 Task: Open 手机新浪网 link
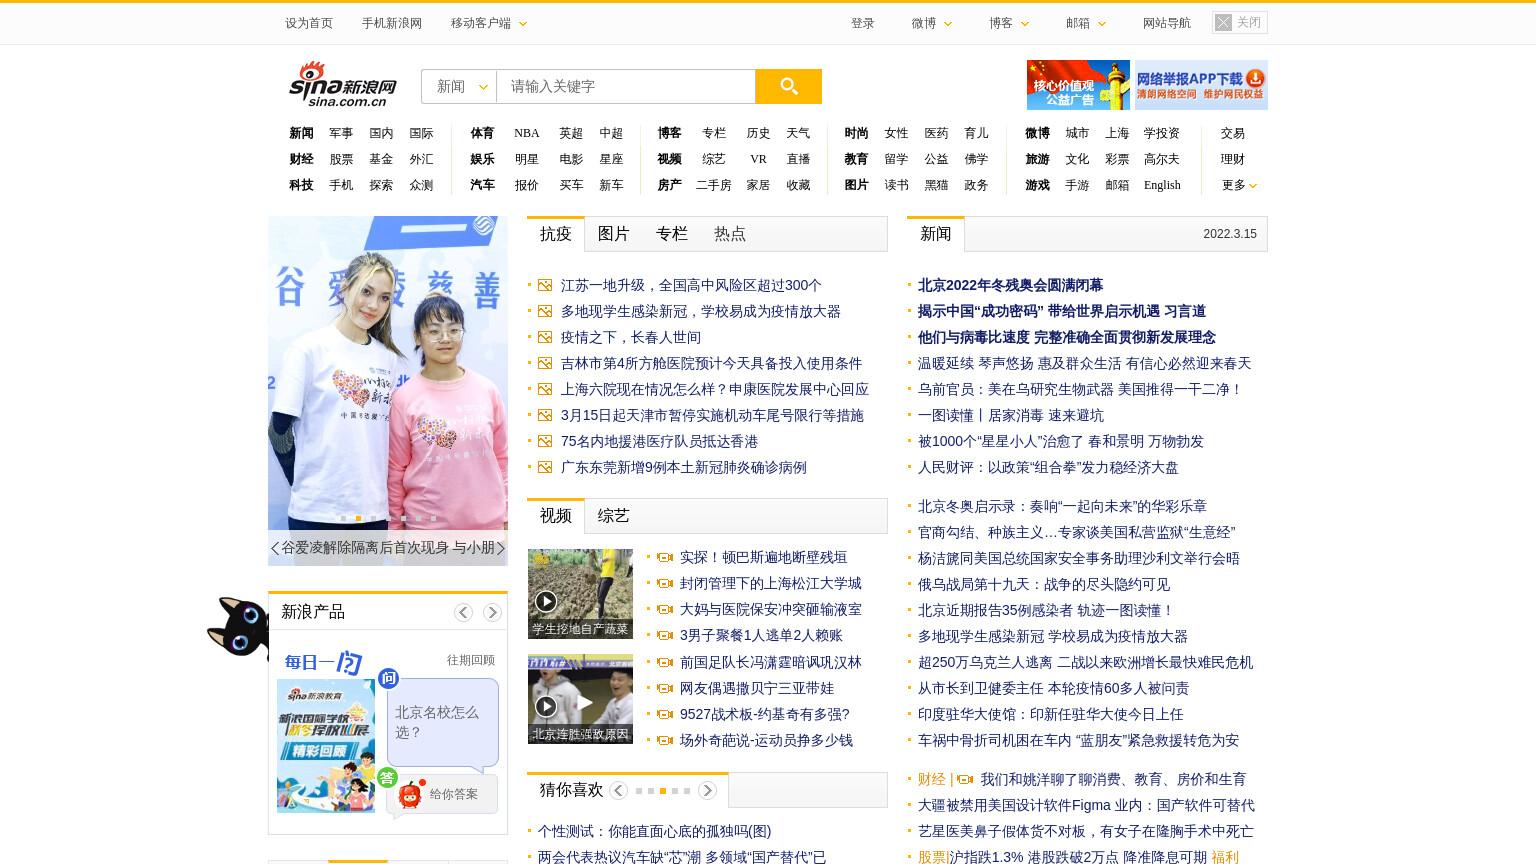392,23
